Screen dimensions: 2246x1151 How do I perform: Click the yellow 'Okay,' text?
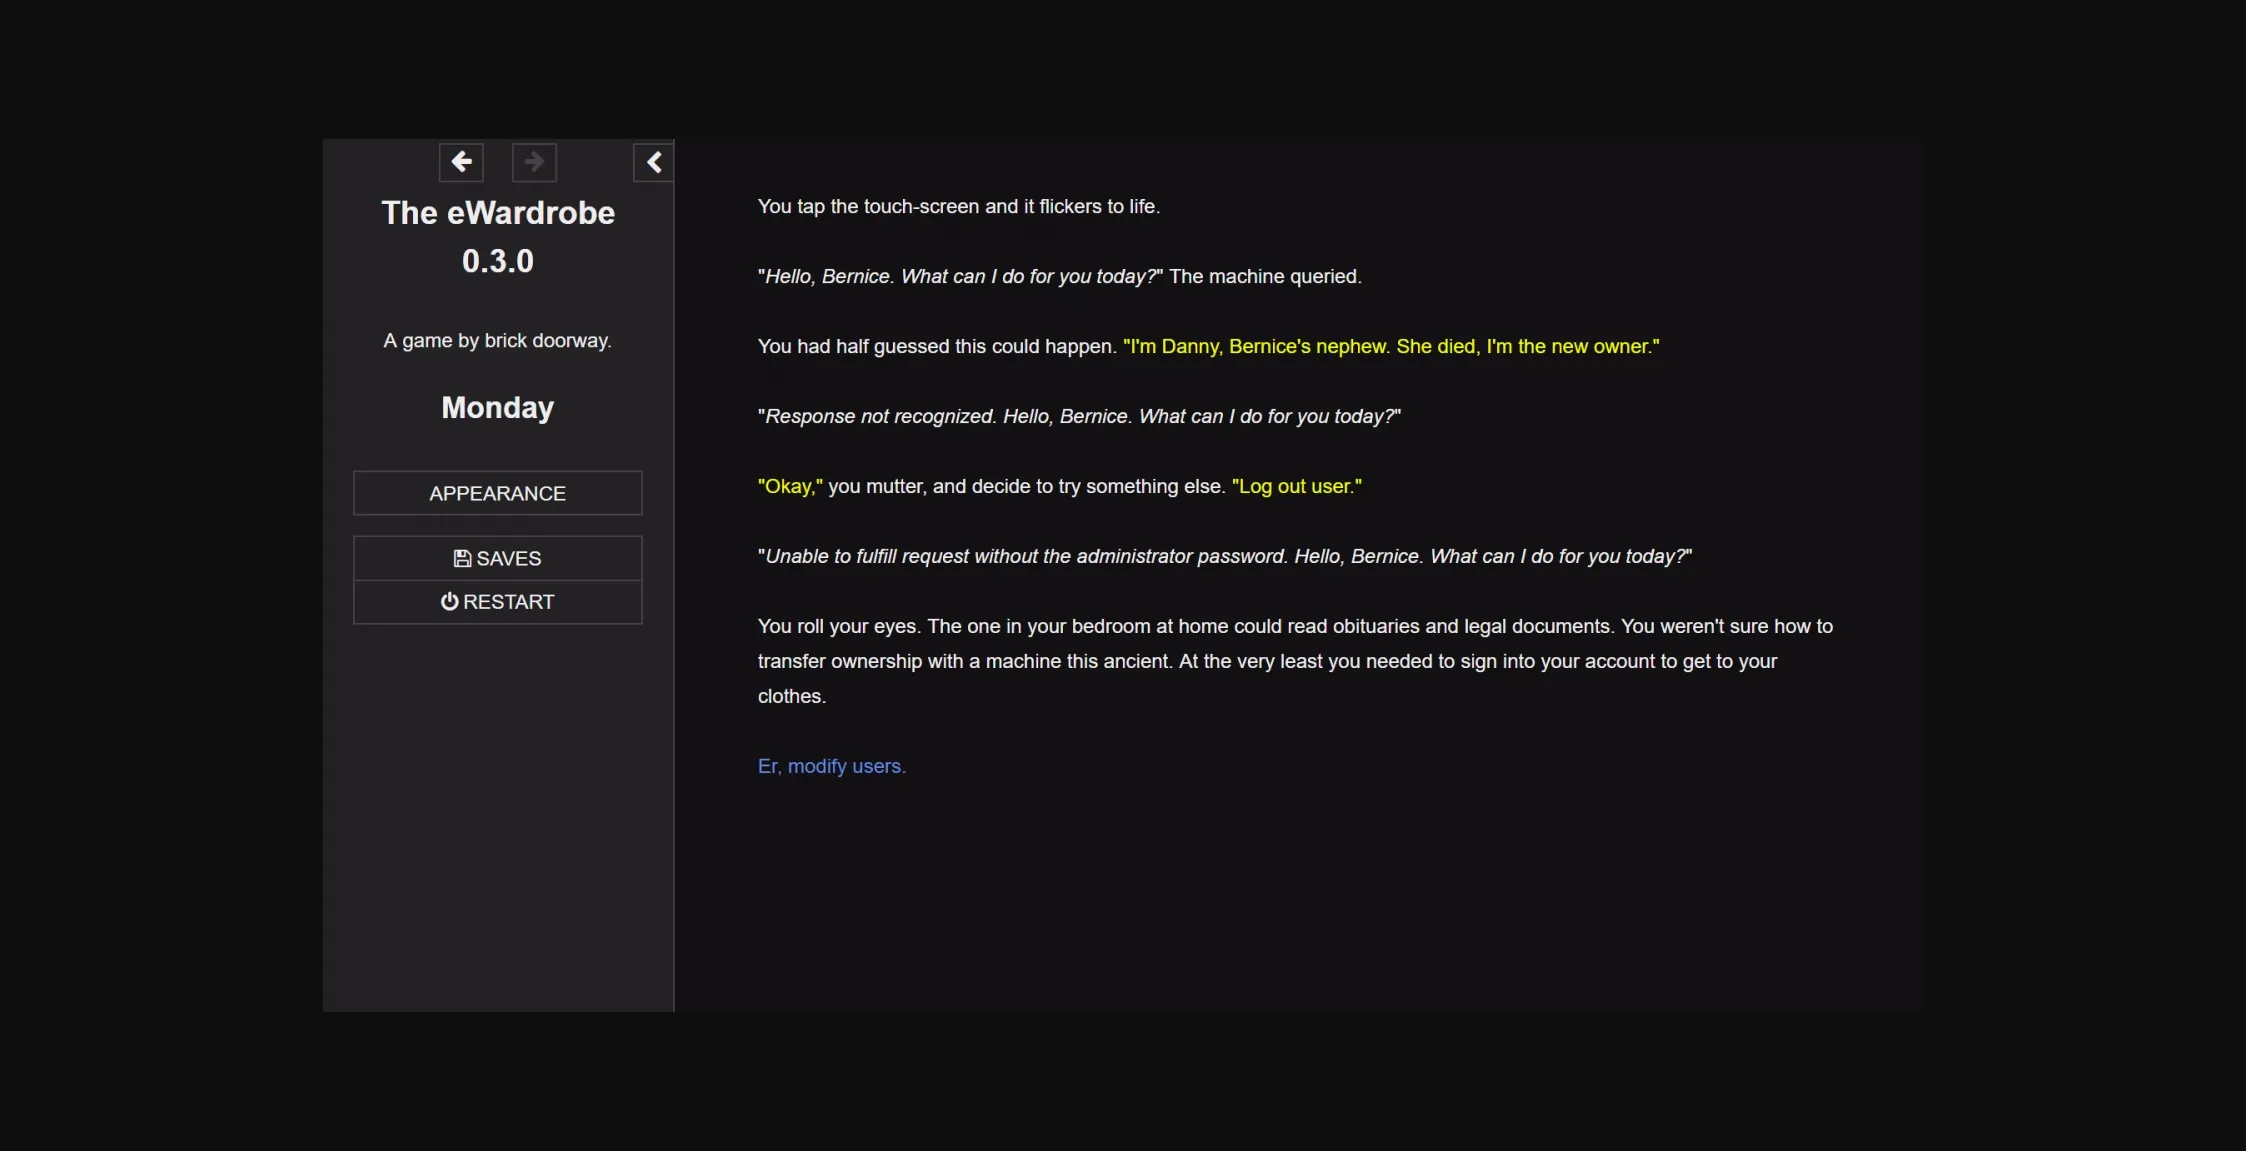point(789,486)
